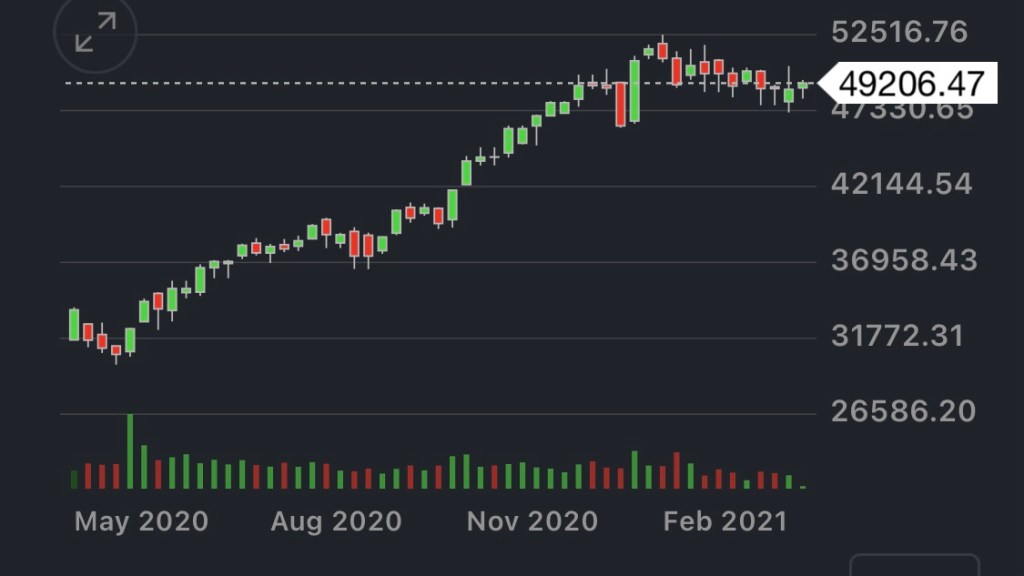Click the large red candle before the peak
1024x576 pixels.
[621, 103]
